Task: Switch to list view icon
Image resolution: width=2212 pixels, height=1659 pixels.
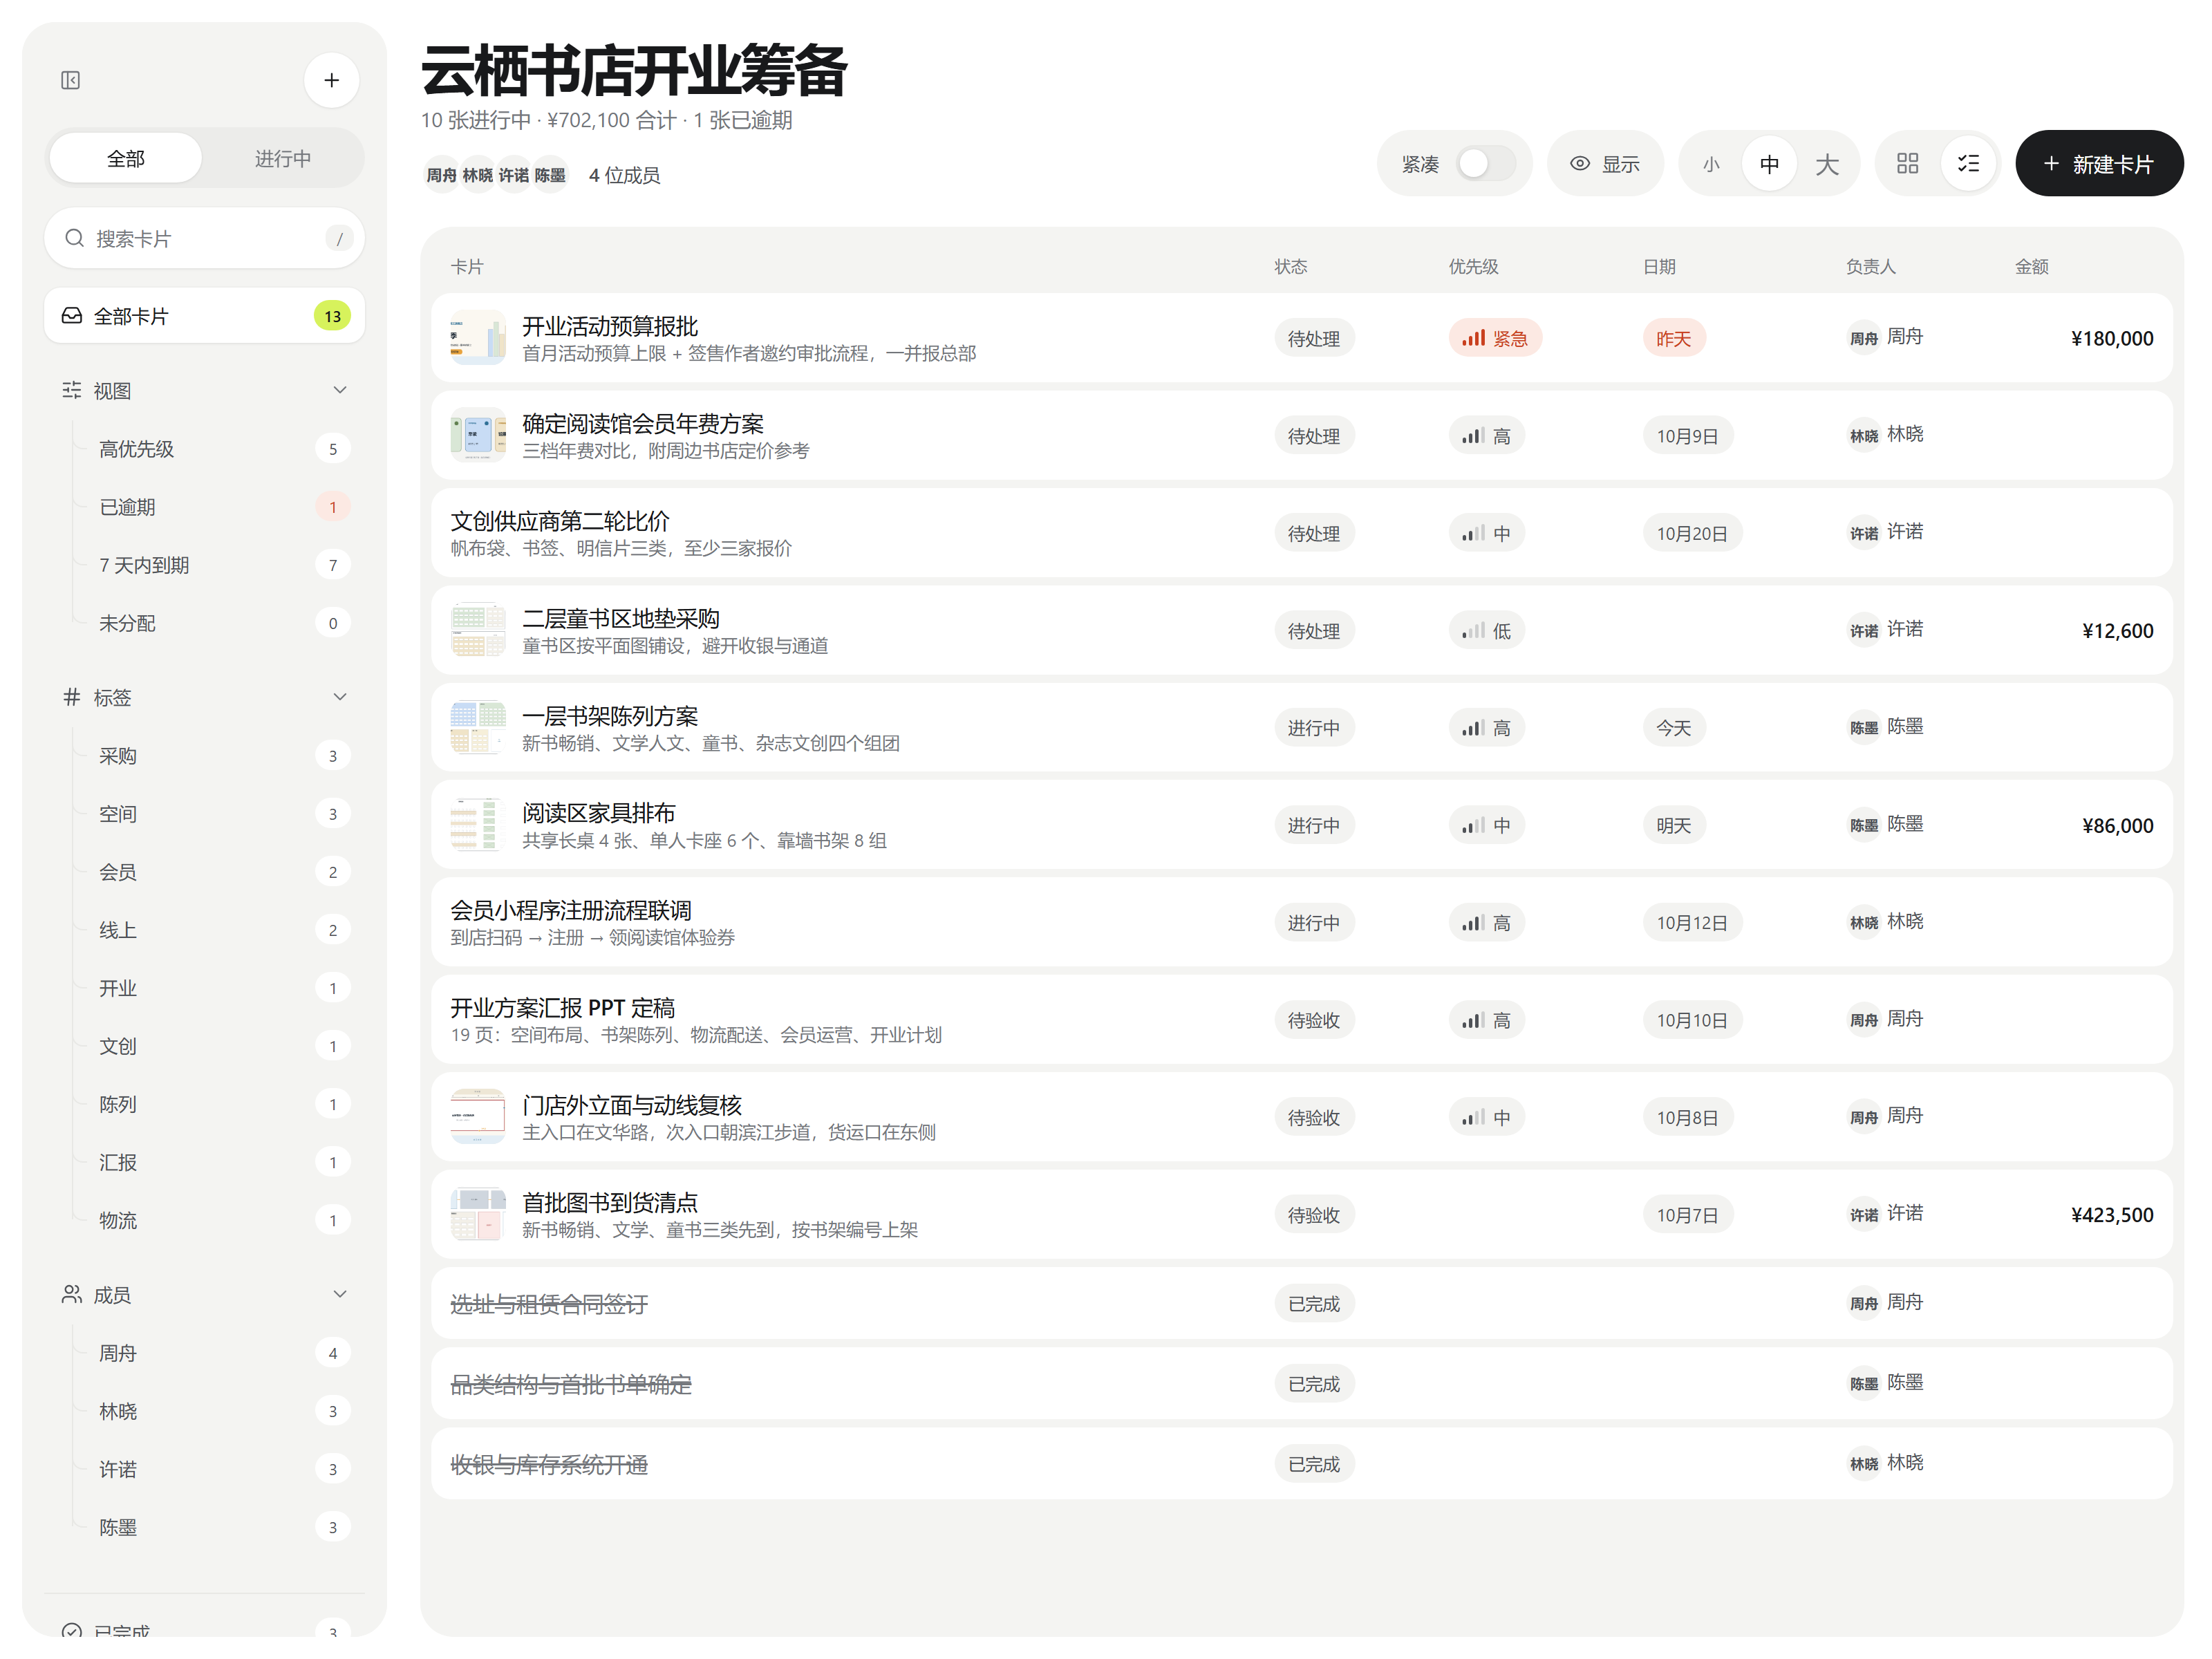Action: 1967,163
